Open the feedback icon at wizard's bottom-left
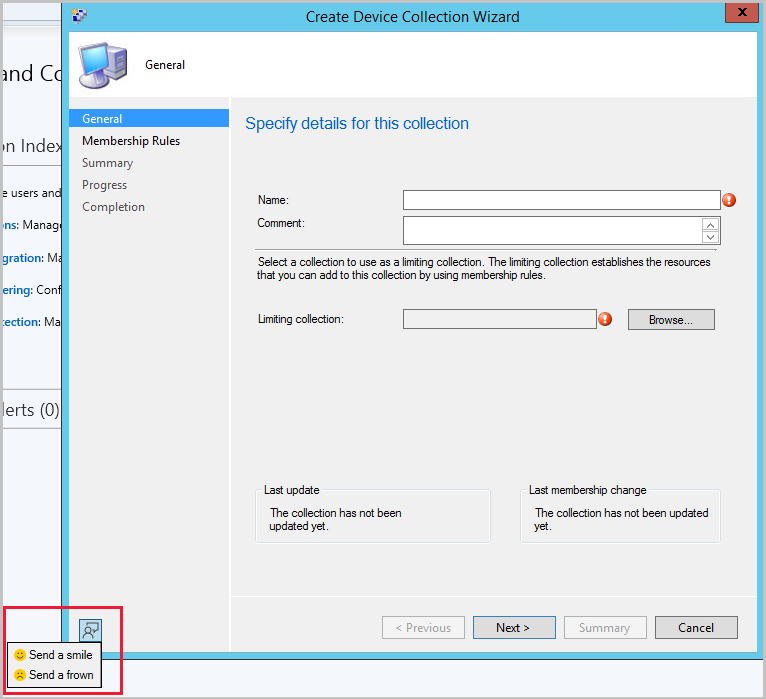Screen dimensions: 766x699 pos(90,630)
